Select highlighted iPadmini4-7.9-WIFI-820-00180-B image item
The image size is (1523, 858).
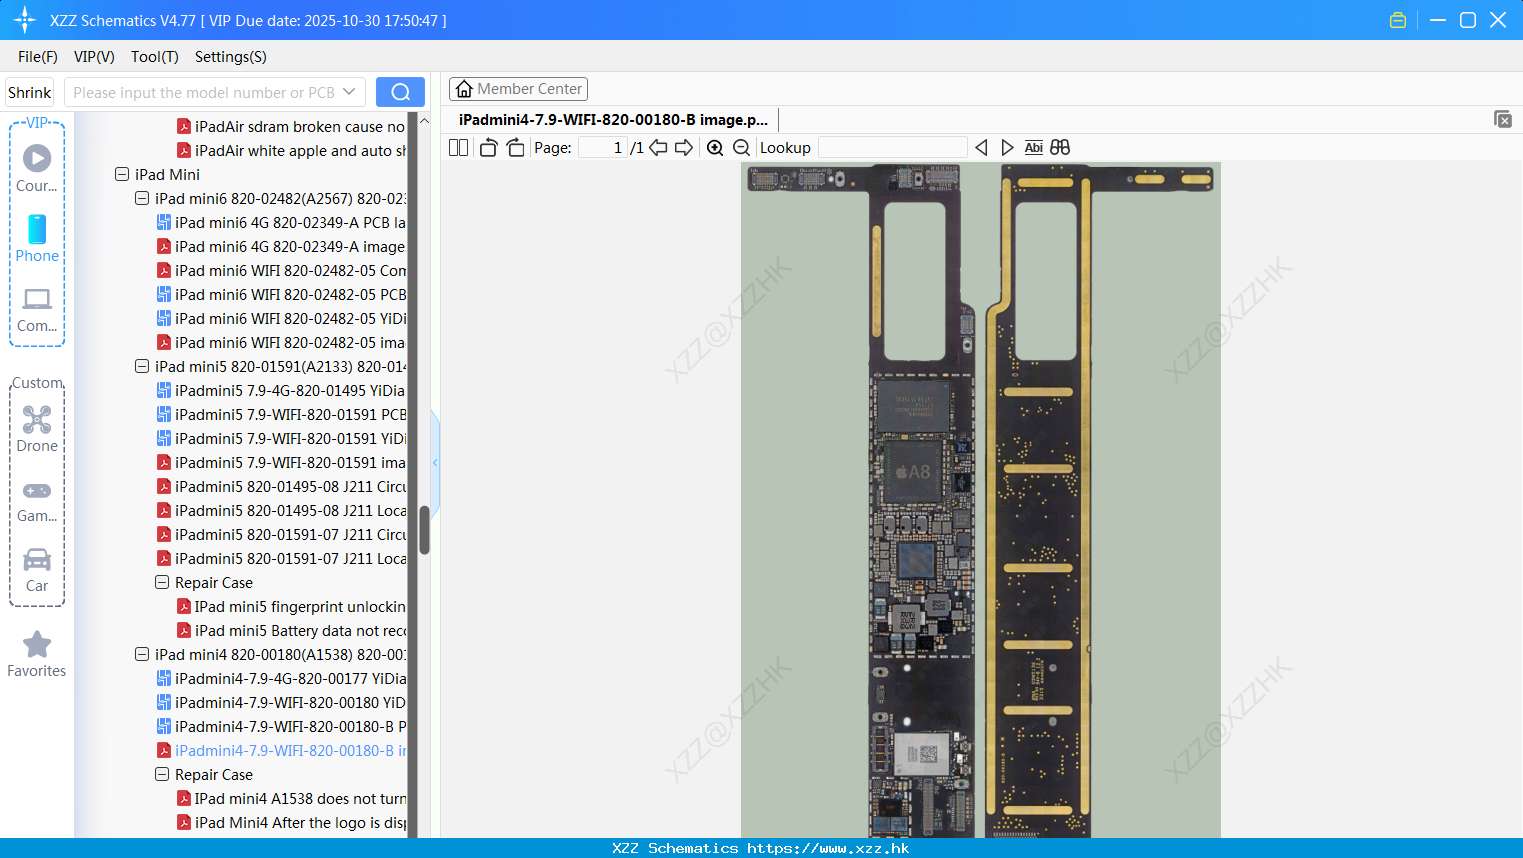pyautogui.click(x=281, y=750)
